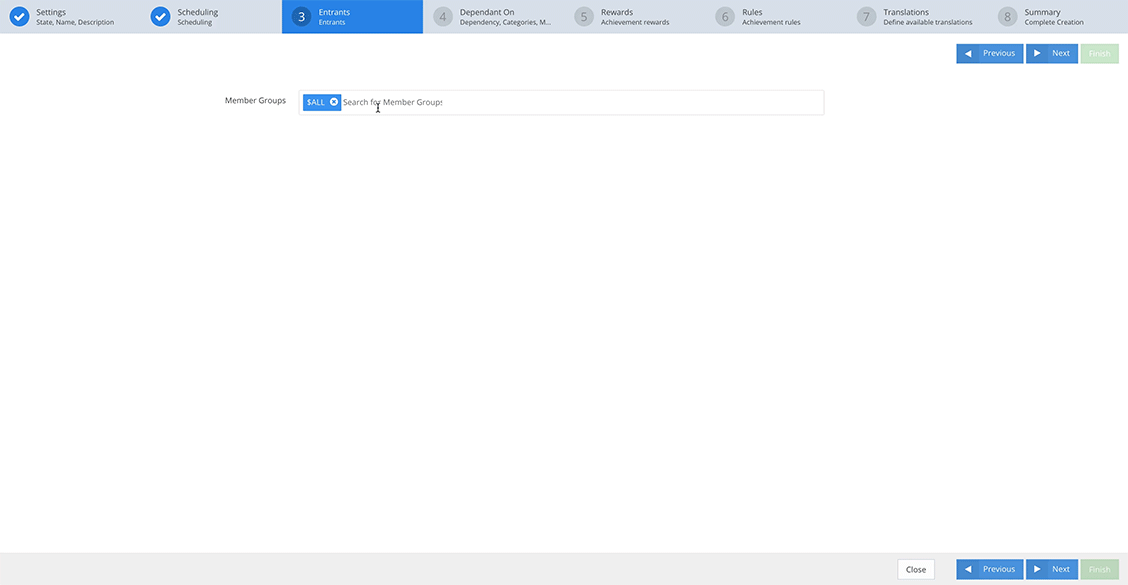Focus the Search for Member Groups field
The image size is (1128, 585).
point(580,102)
